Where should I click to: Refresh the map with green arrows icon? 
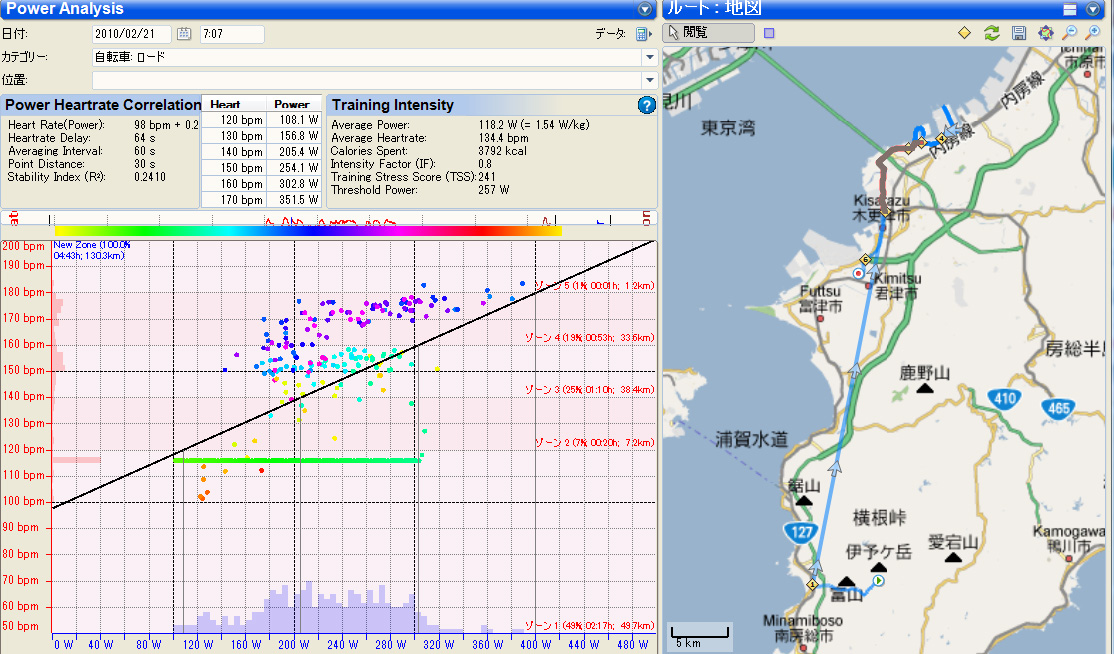pos(991,33)
